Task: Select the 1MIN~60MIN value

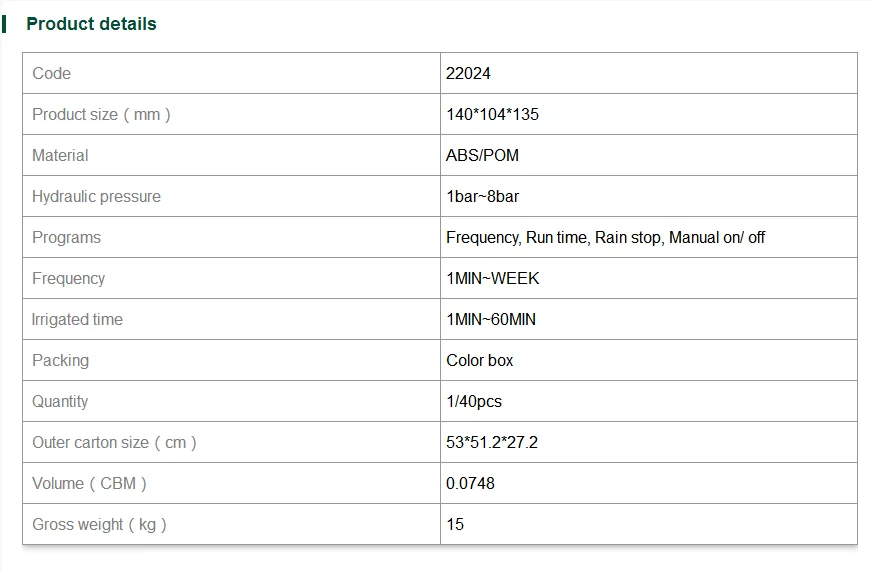Action: [491, 319]
